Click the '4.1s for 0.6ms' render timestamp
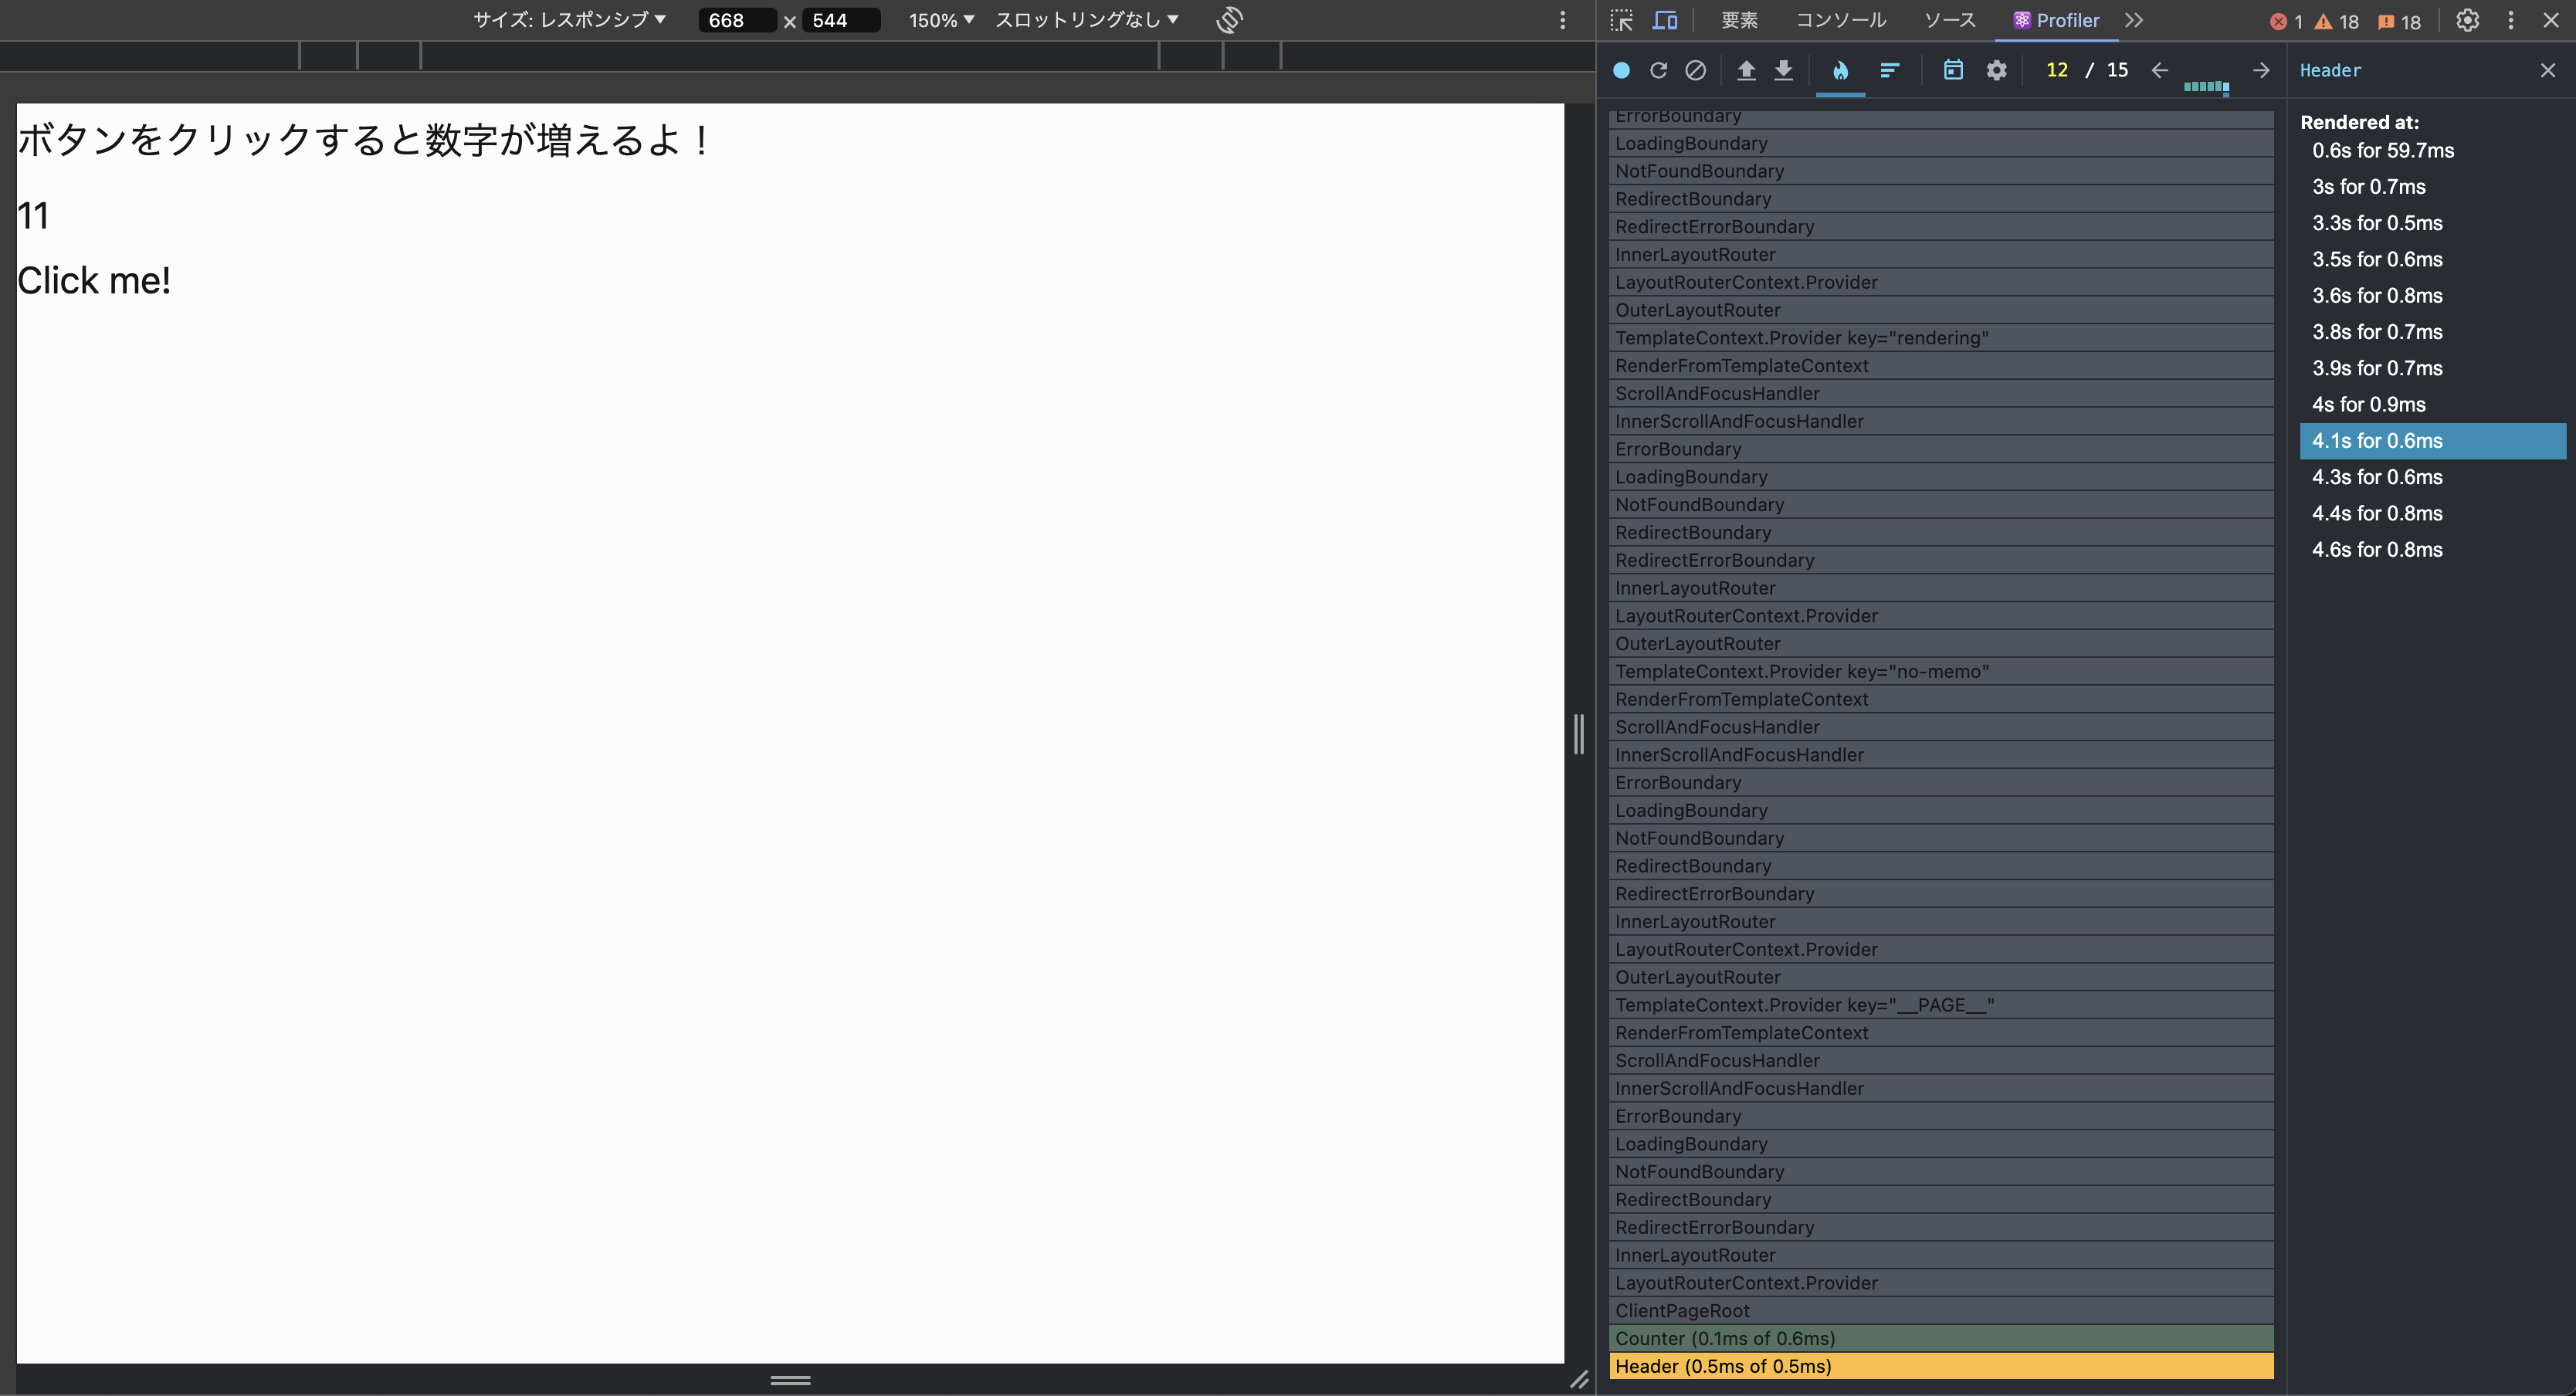 coord(2378,440)
